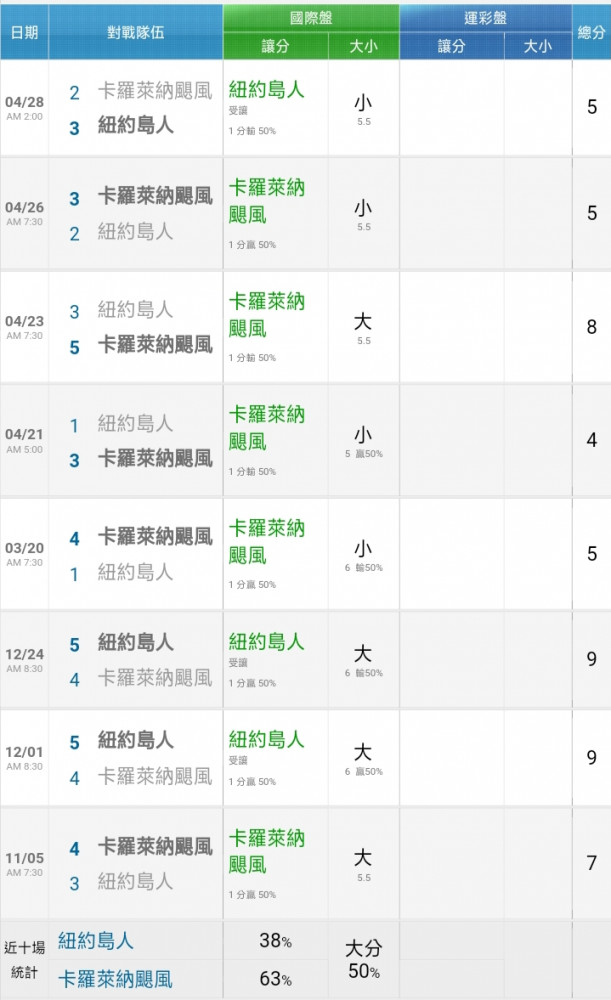Select the 04/21 match date cell
611x1000 pixels.
tap(24, 440)
